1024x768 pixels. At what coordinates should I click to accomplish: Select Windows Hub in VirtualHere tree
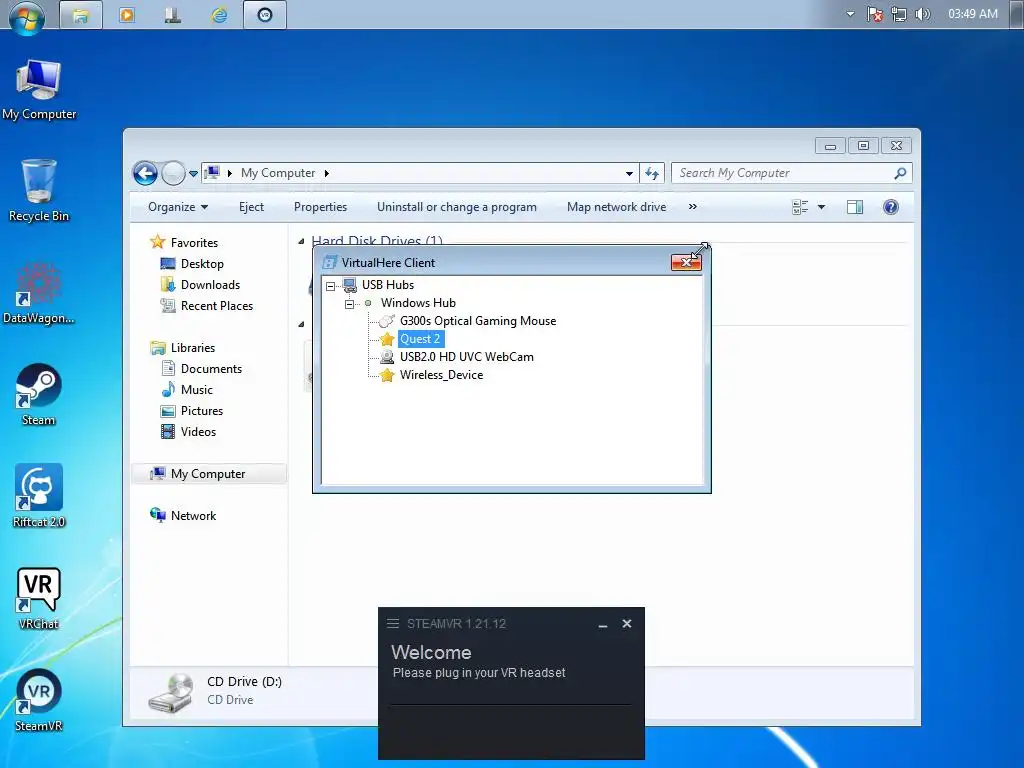pos(419,303)
